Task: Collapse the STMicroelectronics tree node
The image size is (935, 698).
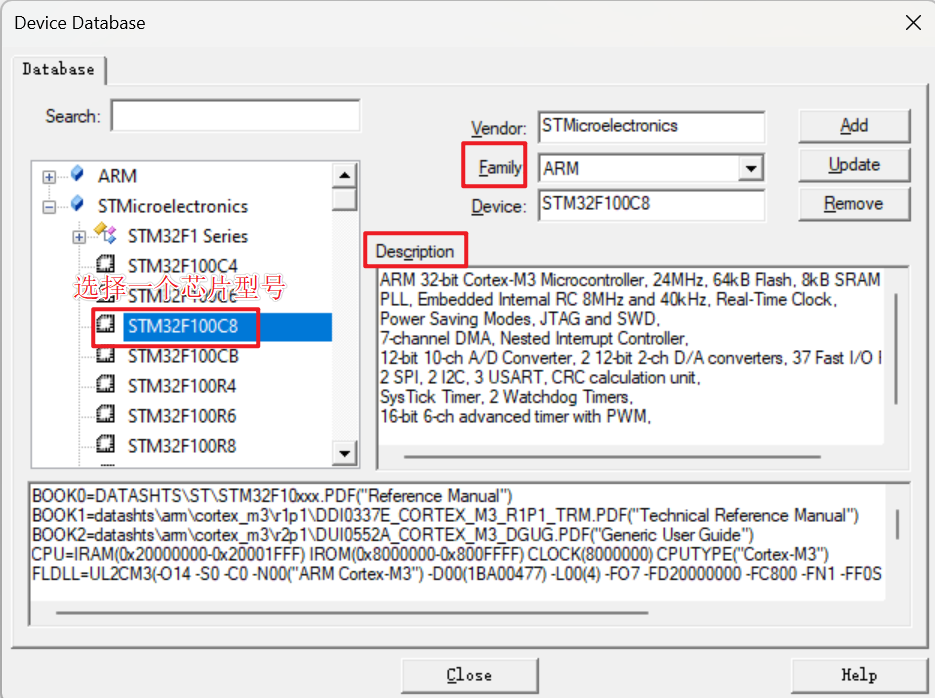Action: click(x=49, y=207)
